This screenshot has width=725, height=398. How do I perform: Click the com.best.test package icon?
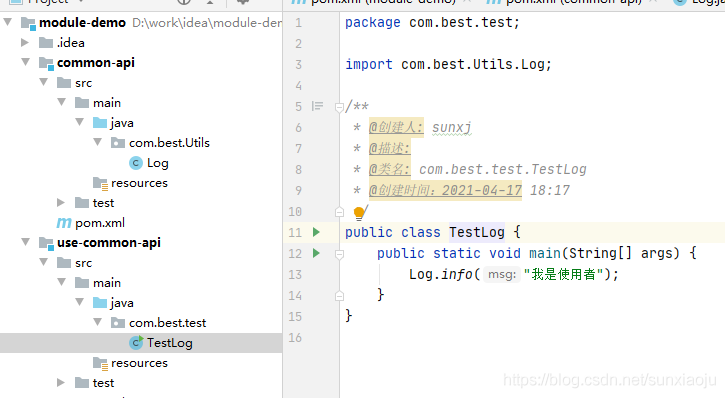[x=118, y=323]
